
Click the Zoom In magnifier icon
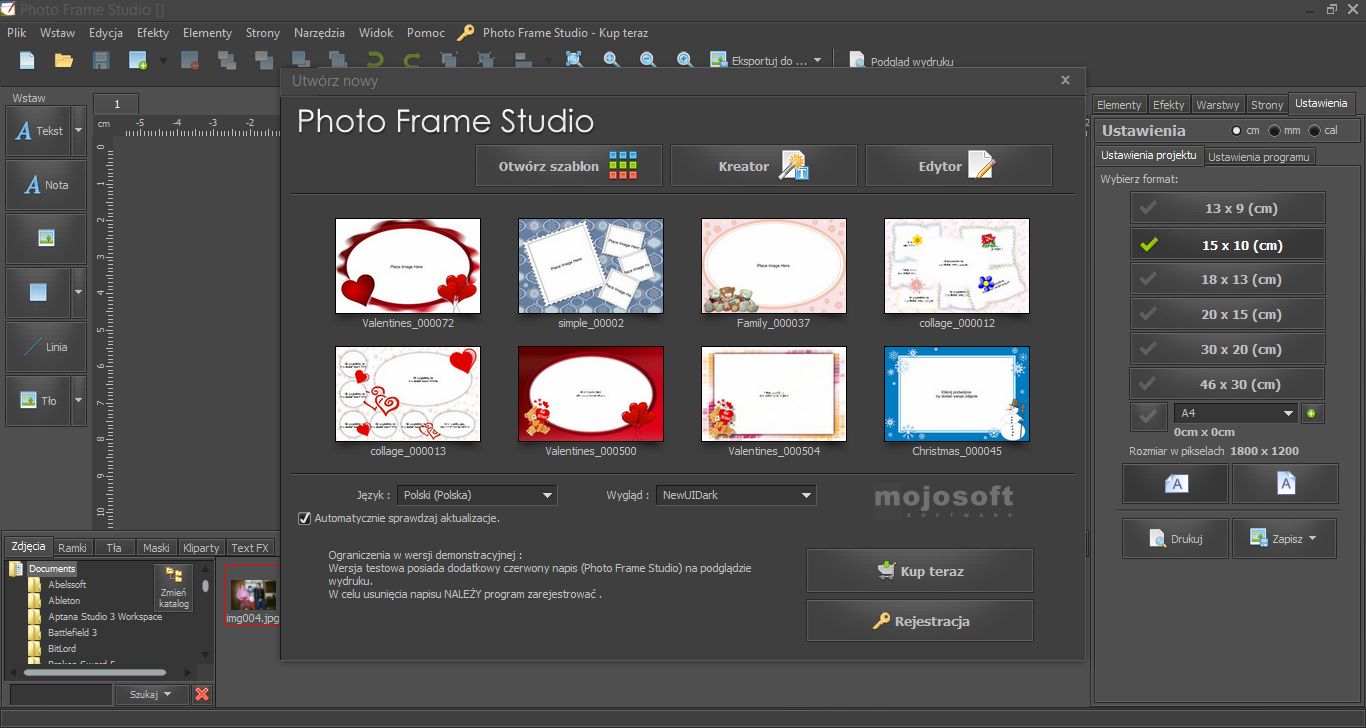tap(684, 59)
